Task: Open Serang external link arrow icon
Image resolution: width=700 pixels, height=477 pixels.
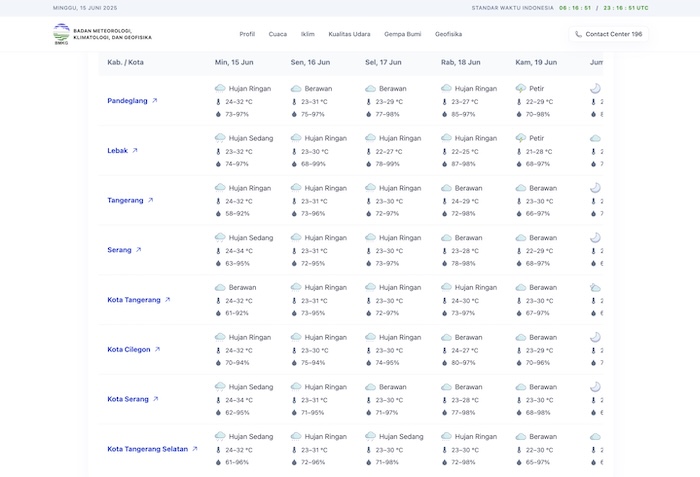Action: 138,250
